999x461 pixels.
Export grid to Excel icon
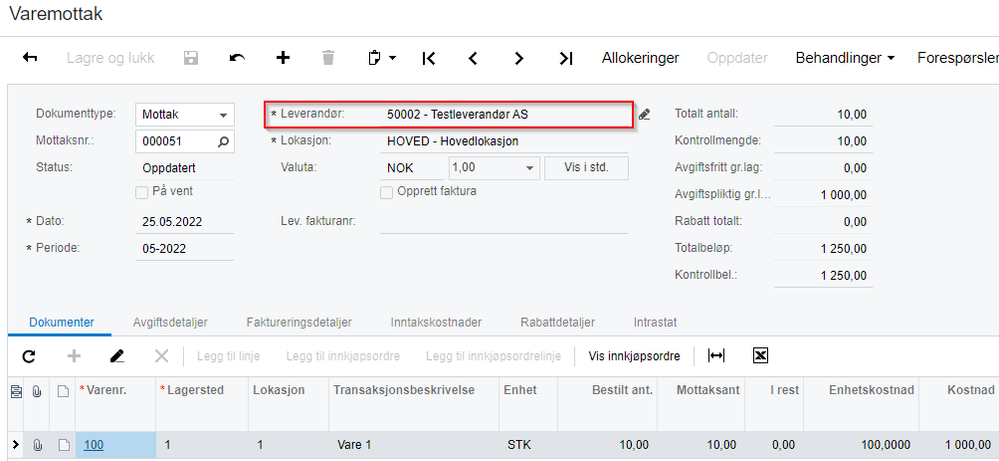[759, 356]
